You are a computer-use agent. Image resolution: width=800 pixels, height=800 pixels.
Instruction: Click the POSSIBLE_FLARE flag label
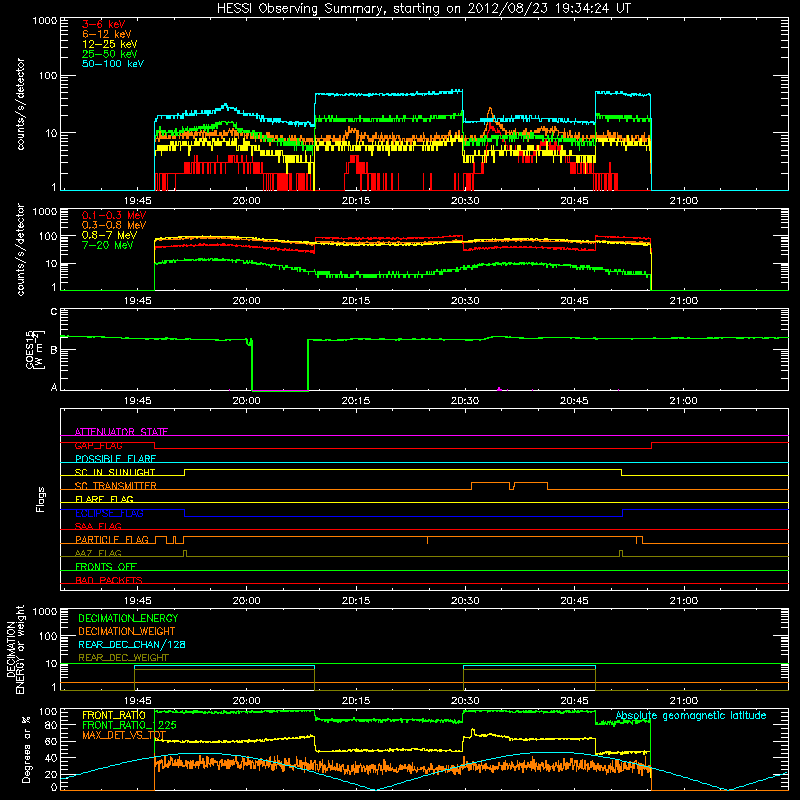point(115,459)
